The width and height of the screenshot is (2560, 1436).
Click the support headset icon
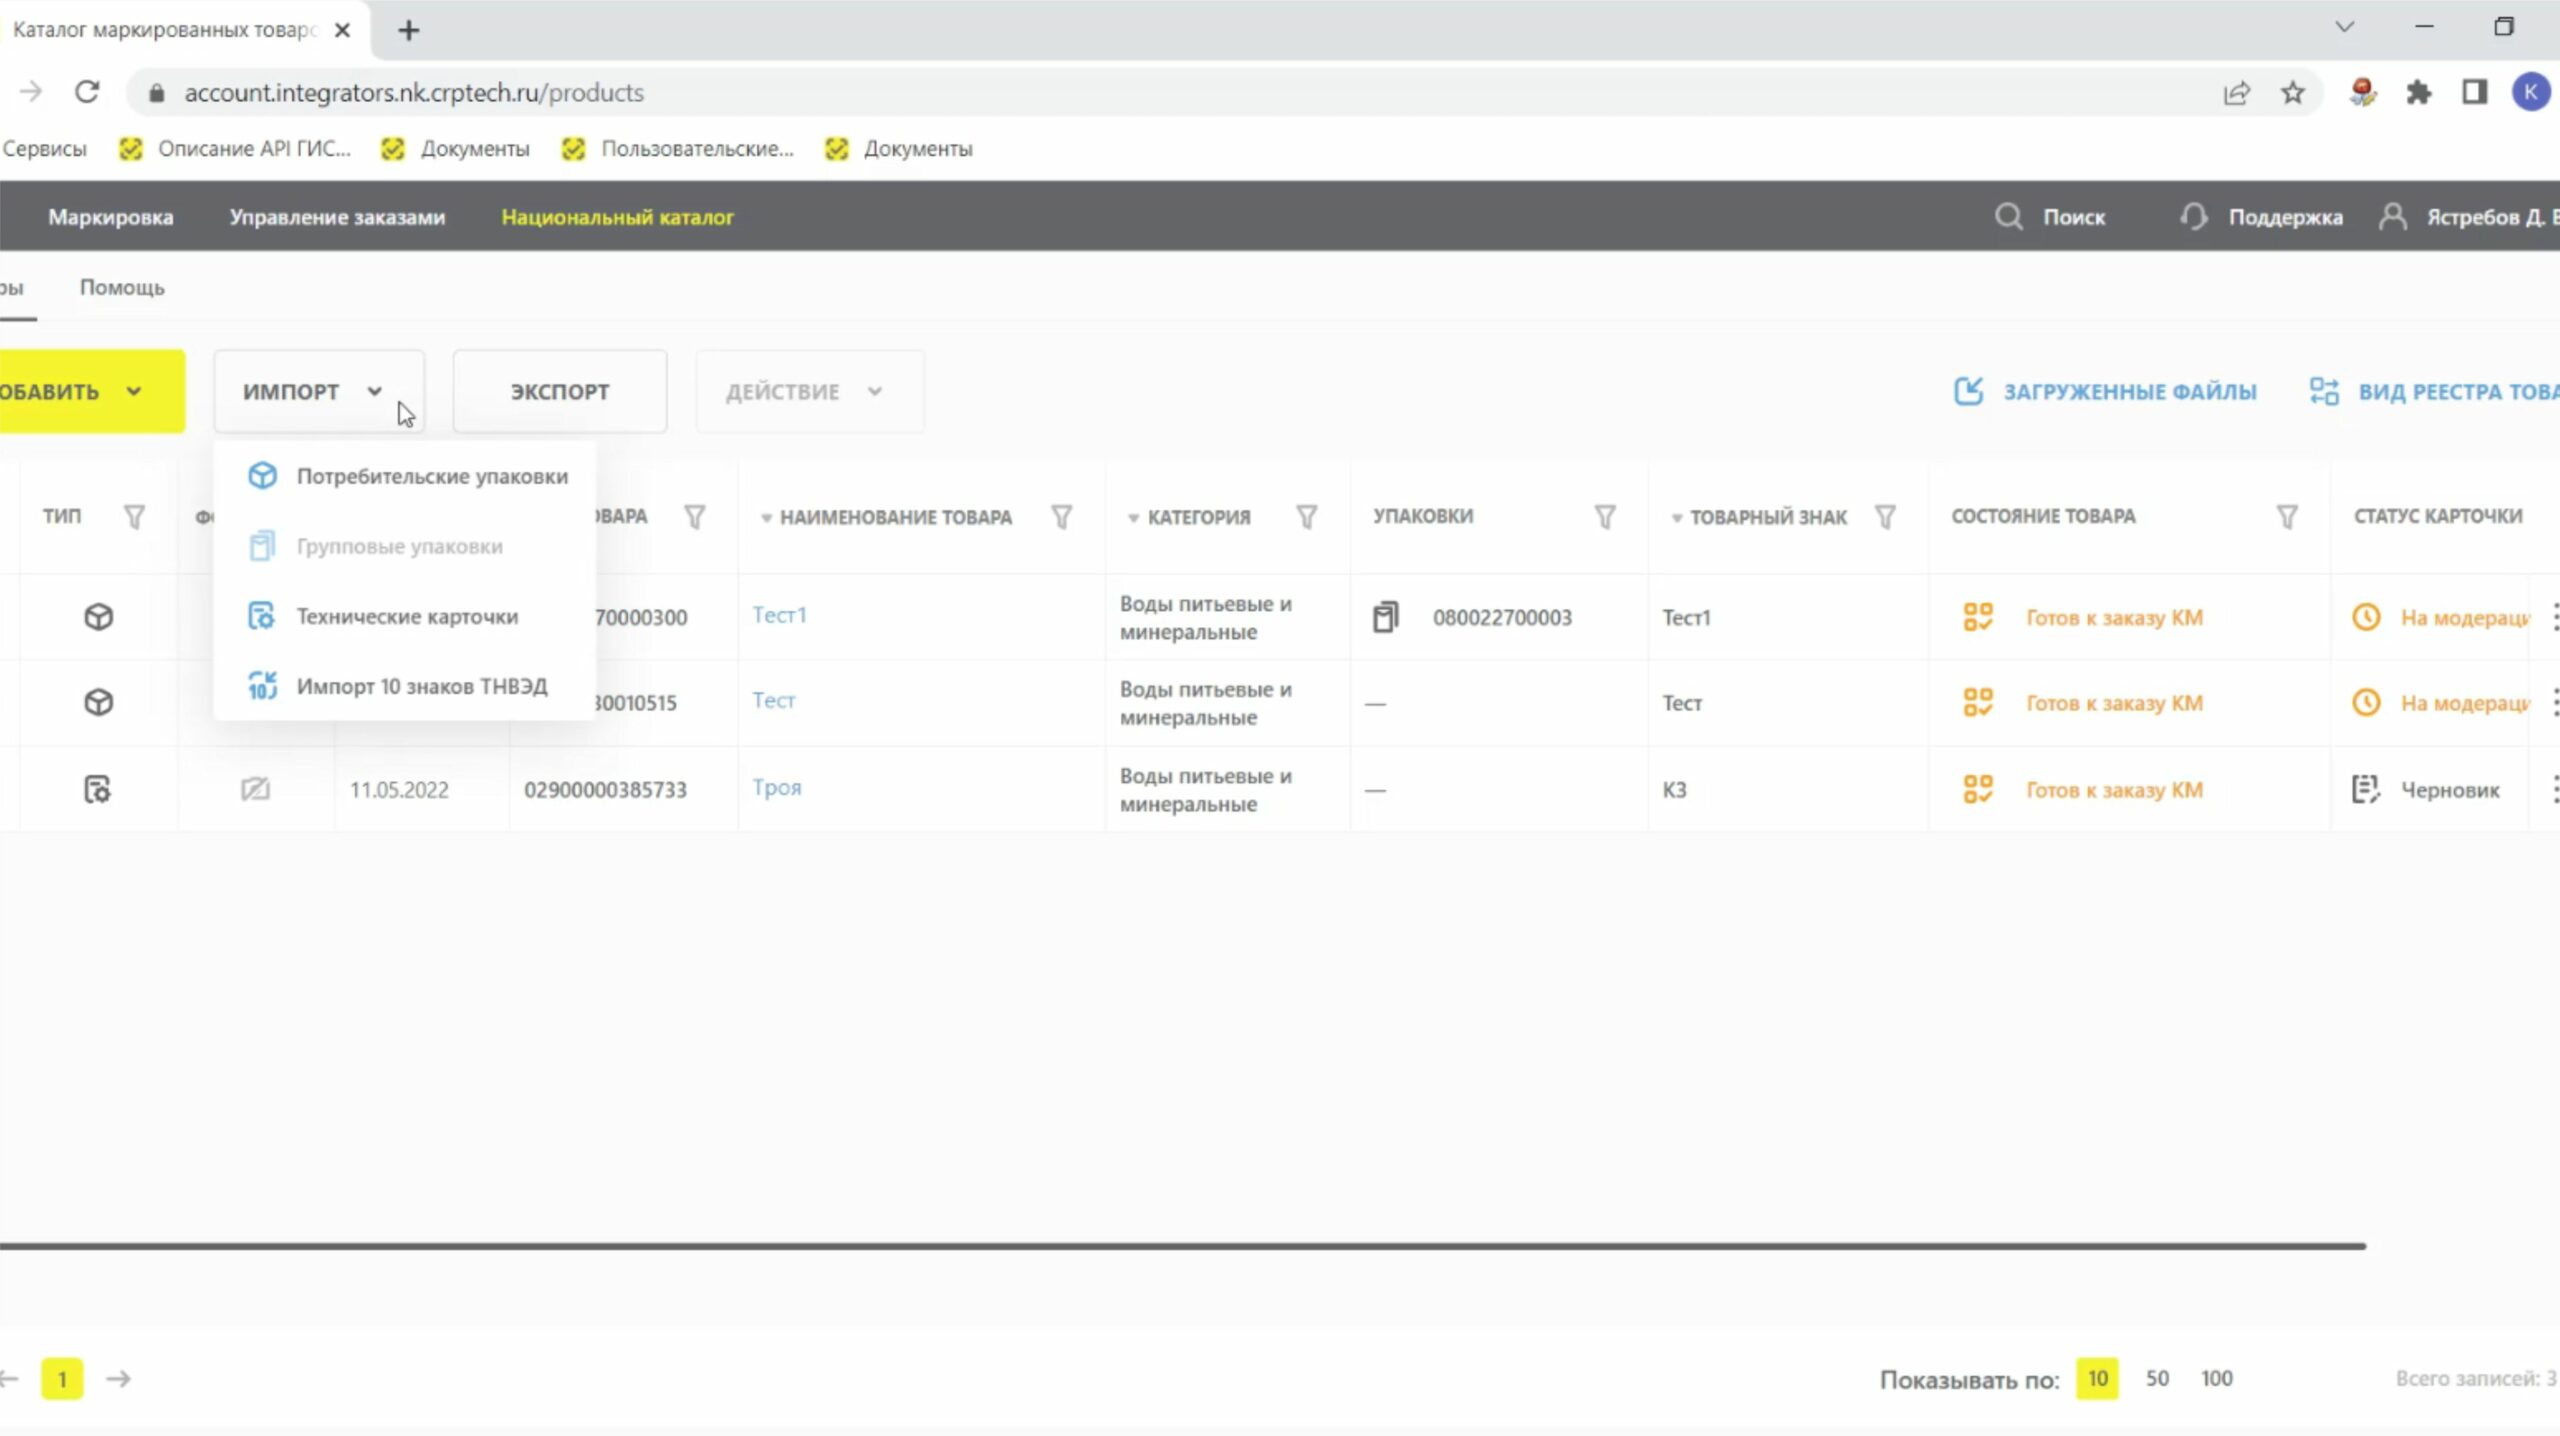tap(2194, 217)
